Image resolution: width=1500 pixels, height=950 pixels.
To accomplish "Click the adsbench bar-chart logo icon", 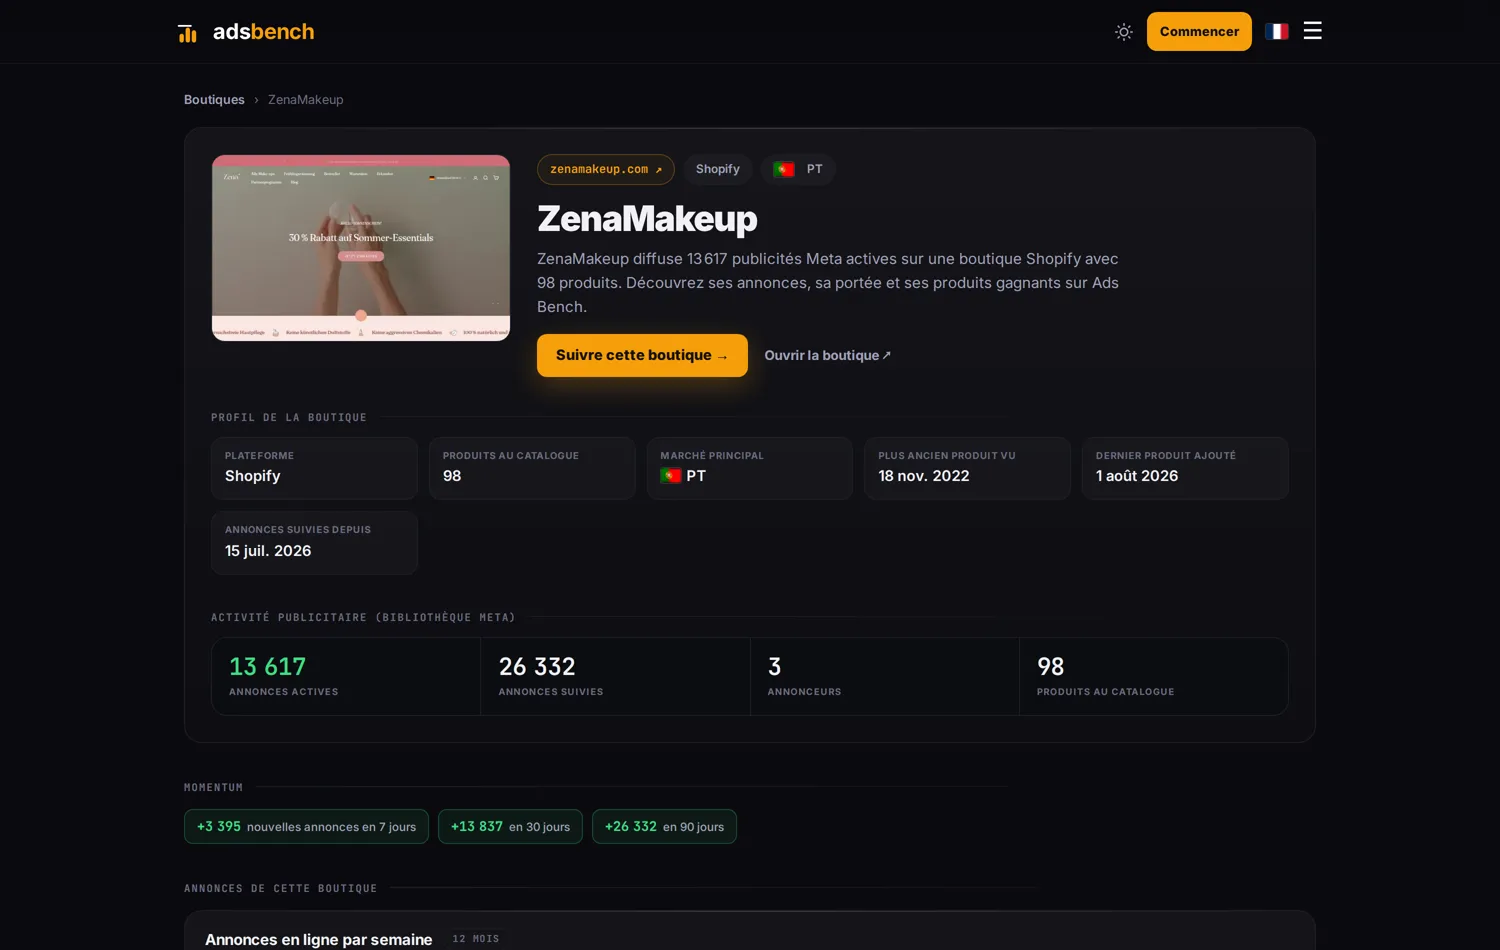I will coord(187,33).
